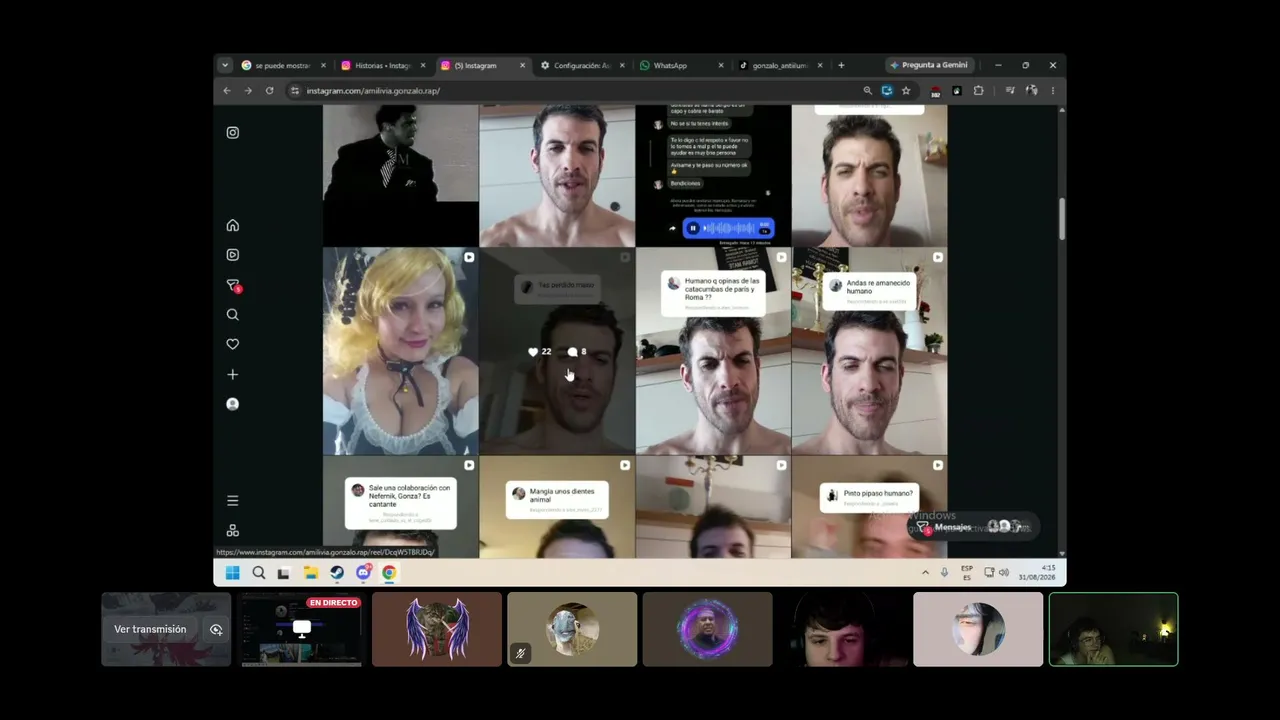The height and width of the screenshot is (720, 1280).
Task: Create a new post with the plus icon
Action: pos(233,374)
